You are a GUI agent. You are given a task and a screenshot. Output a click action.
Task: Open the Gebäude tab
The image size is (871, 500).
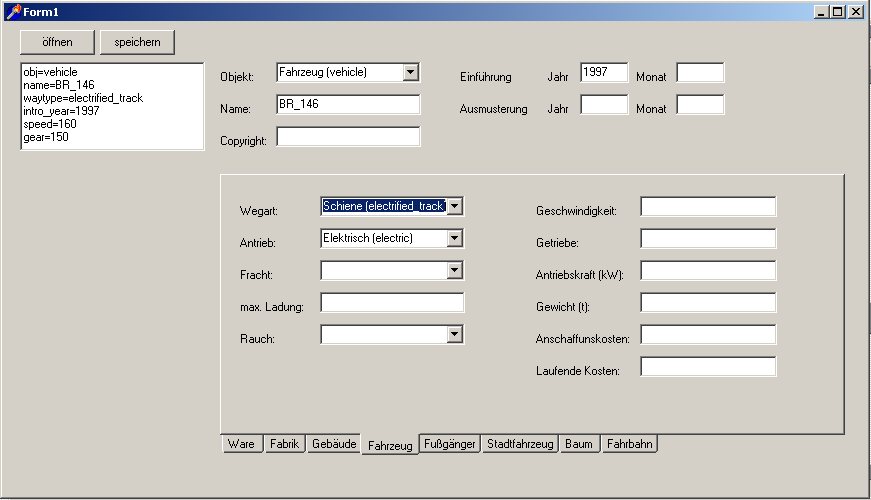pyautogui.click(x=333, y=444)
